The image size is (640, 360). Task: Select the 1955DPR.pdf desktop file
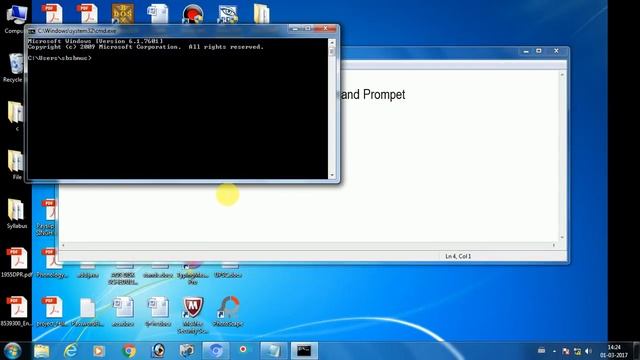coord(16,262)
